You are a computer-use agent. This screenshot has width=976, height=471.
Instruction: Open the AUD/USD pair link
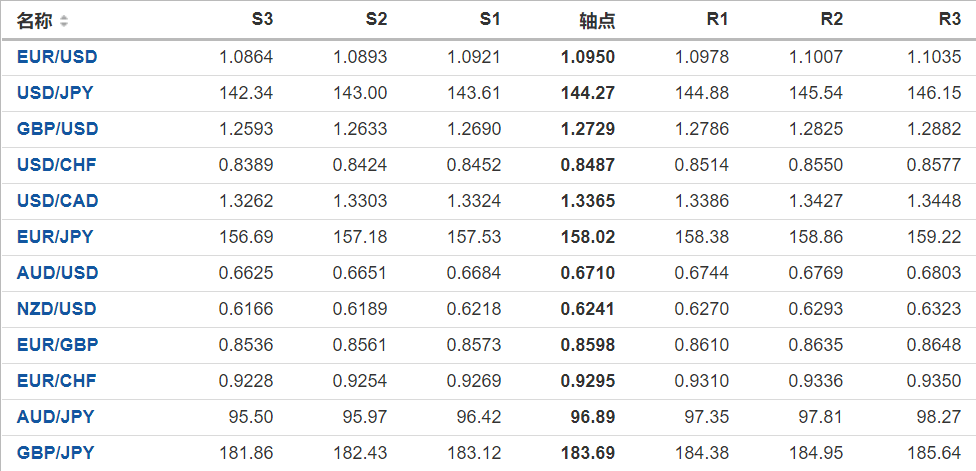pos(57,273)
